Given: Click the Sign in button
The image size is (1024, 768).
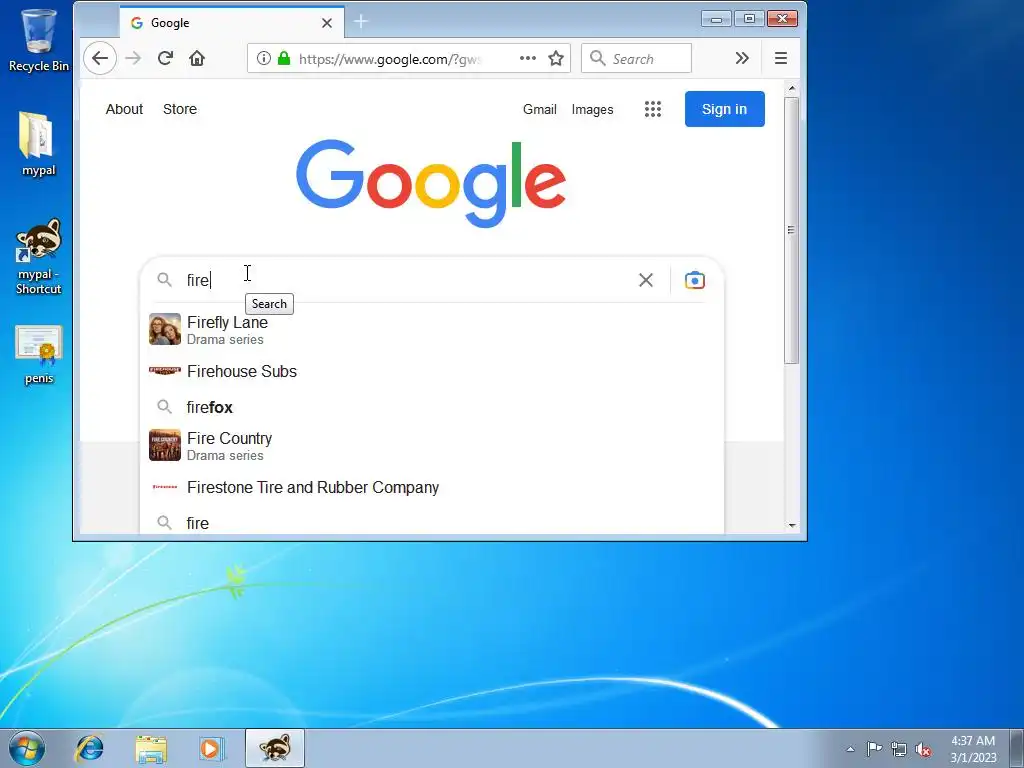Looking at the screenshot, I should [x=724, y=109].
